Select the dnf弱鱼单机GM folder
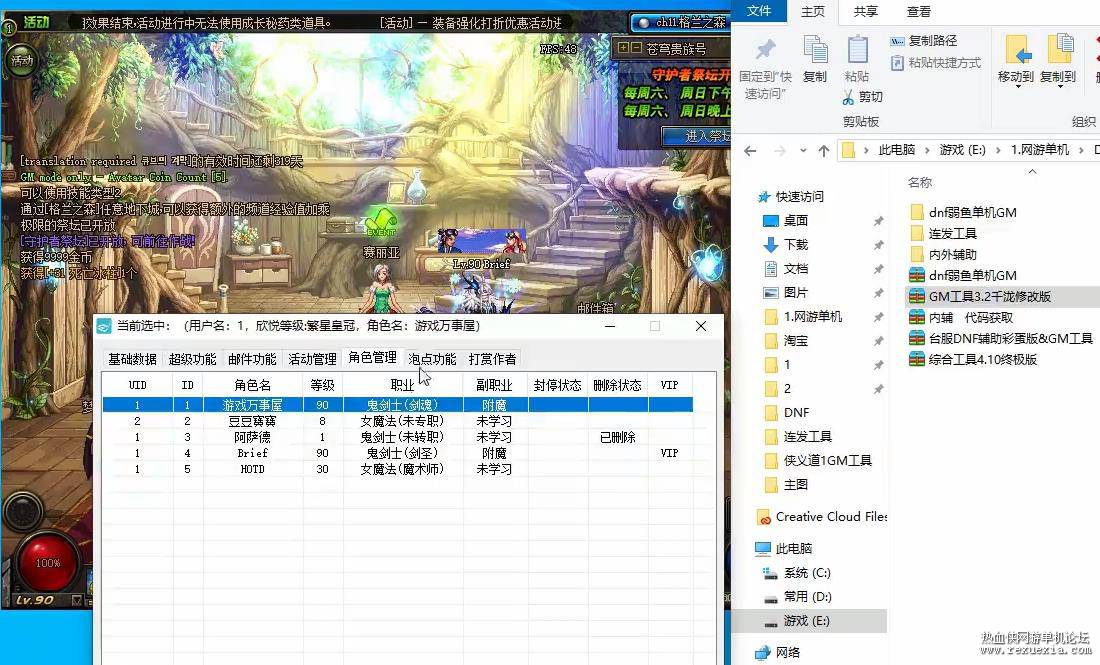The height and width of the screenshot is (665, 1100). tap(972, 212)
